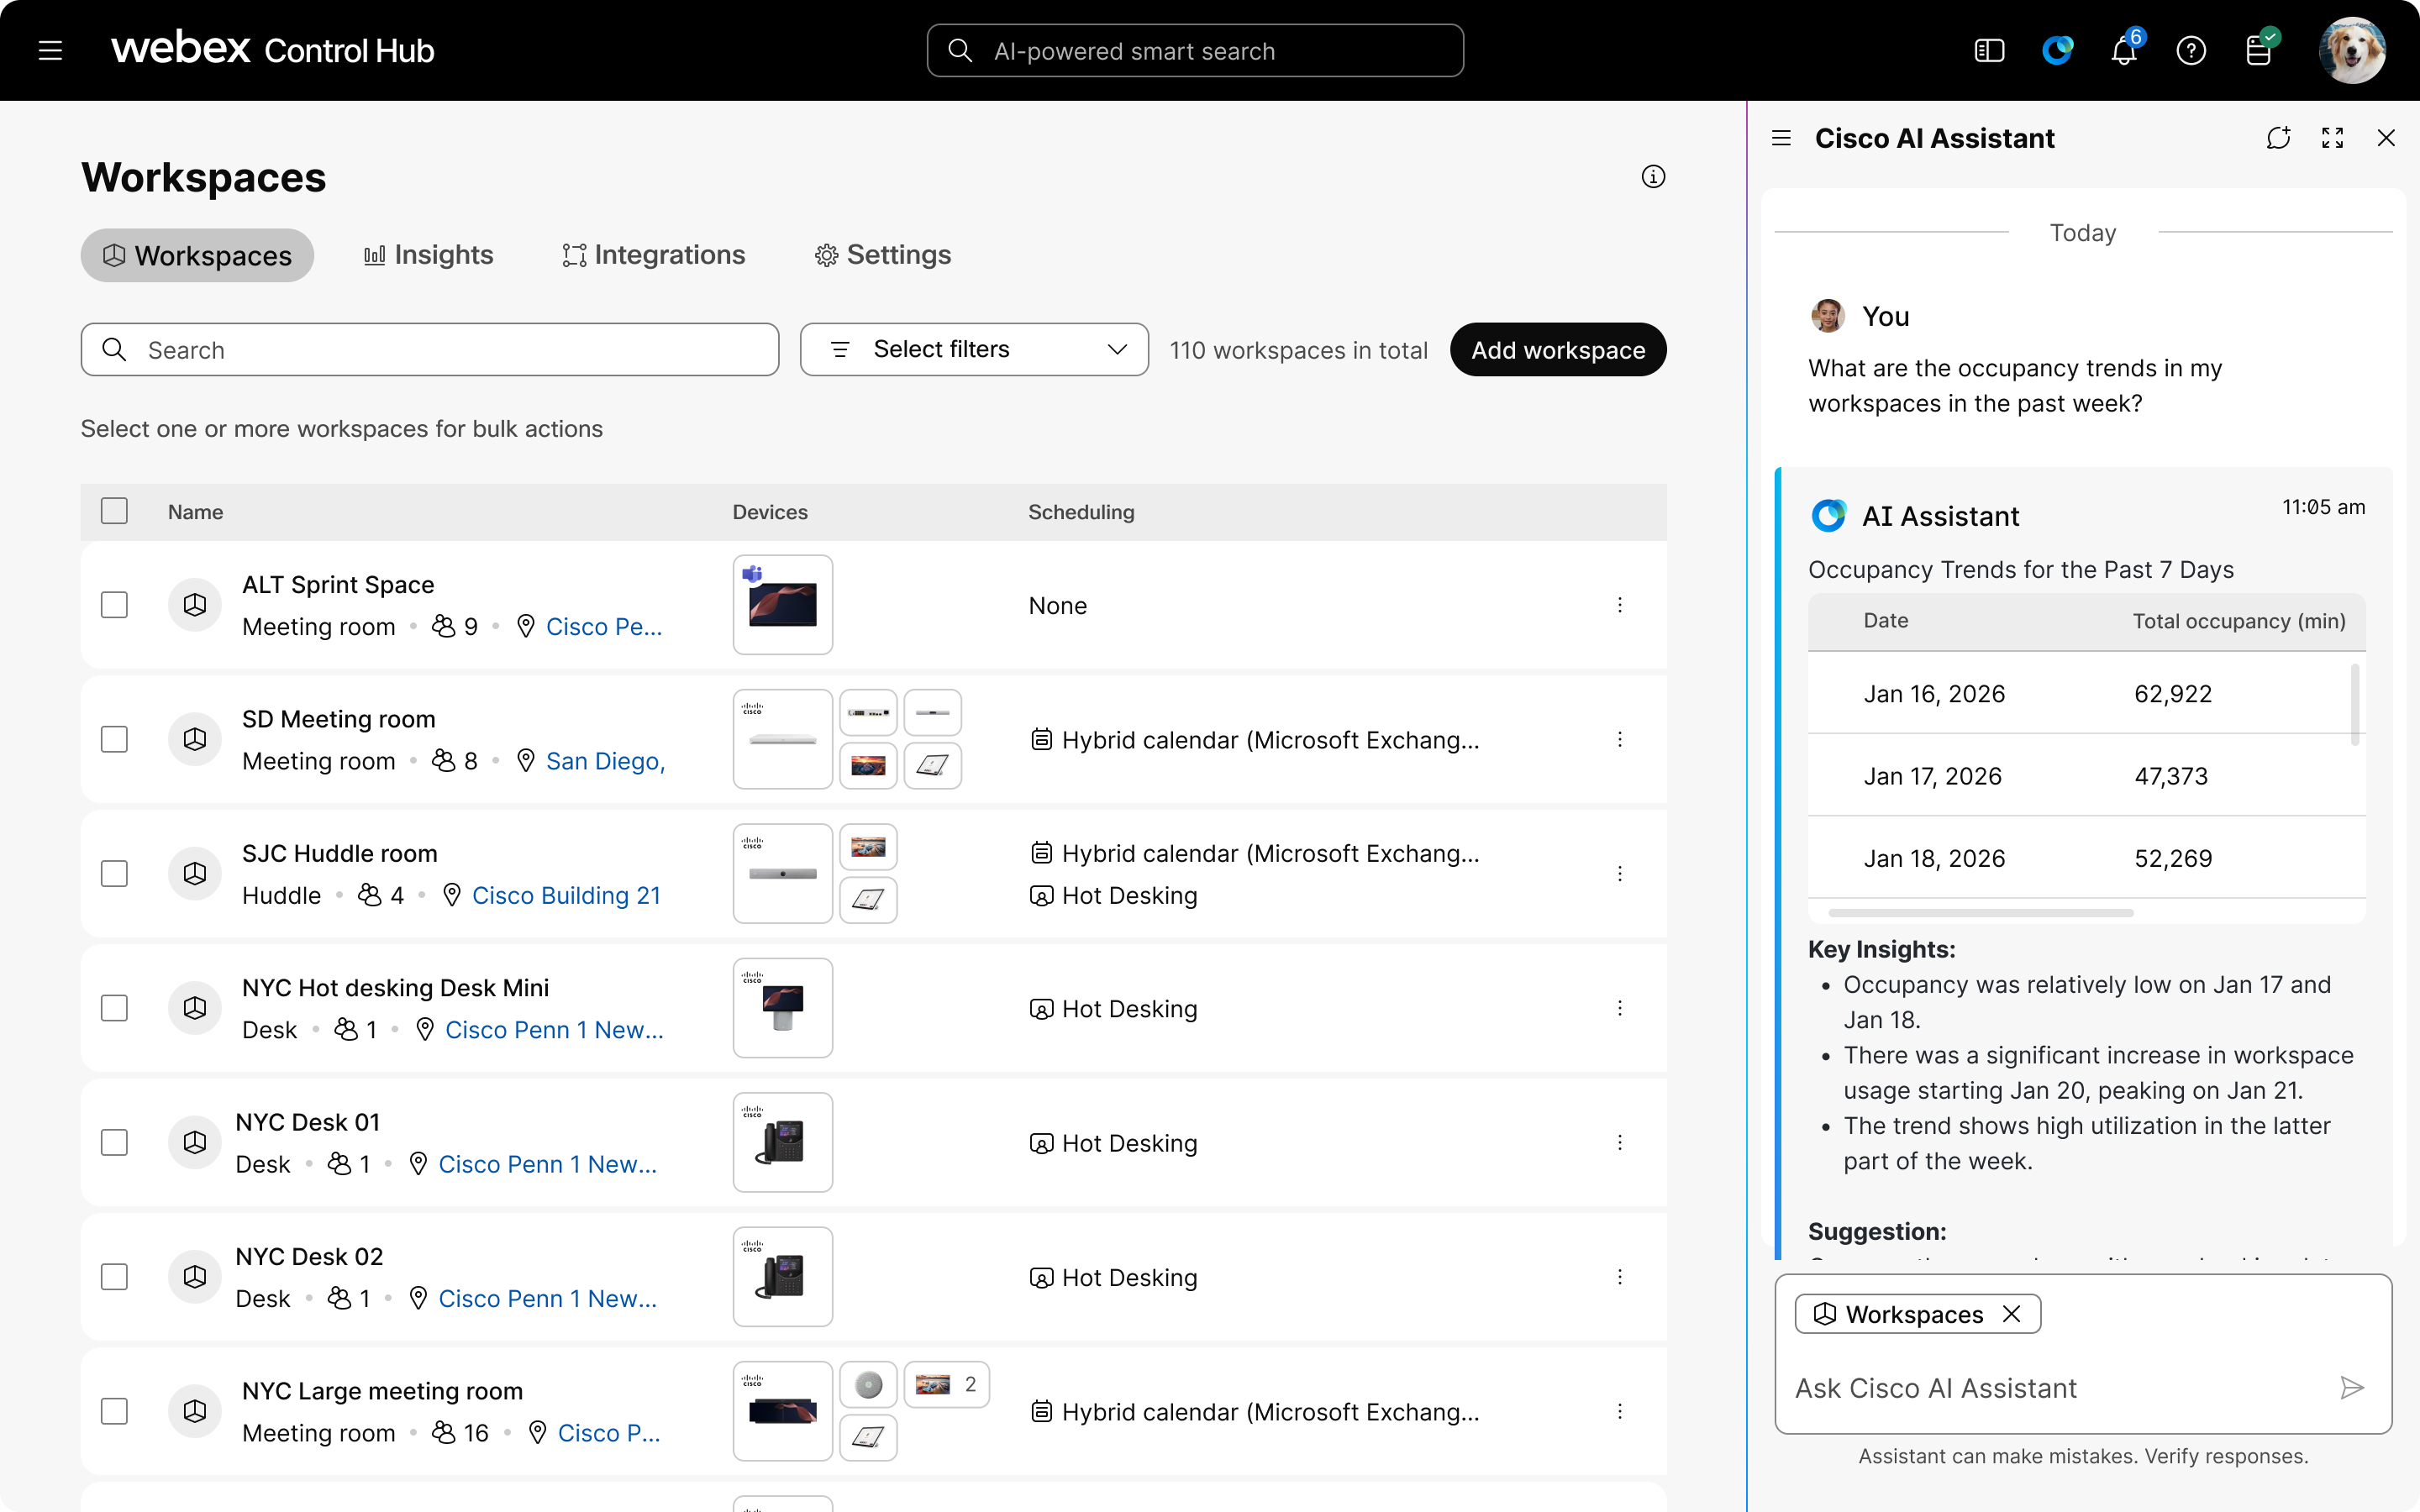Click the Devices column header
The image size is (2420, 1512).
(x=770, y=512)
